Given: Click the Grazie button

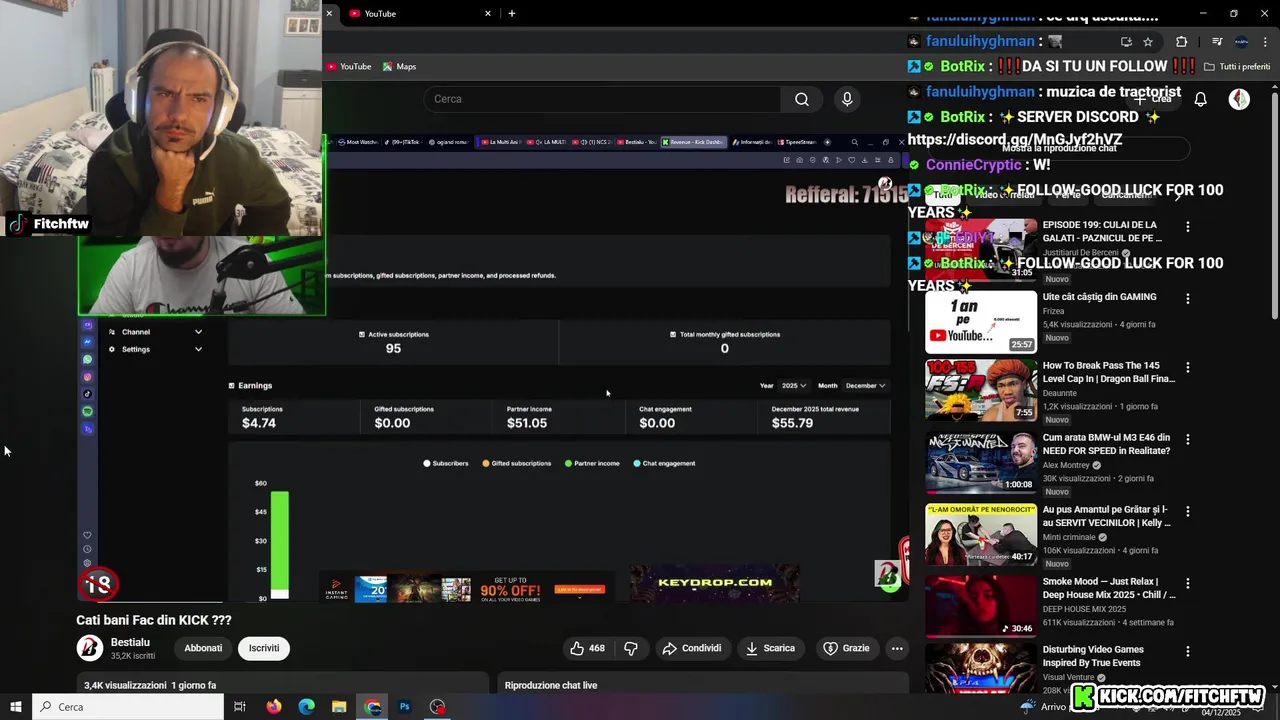Looking at the screenshot, I should click(846, 648).
